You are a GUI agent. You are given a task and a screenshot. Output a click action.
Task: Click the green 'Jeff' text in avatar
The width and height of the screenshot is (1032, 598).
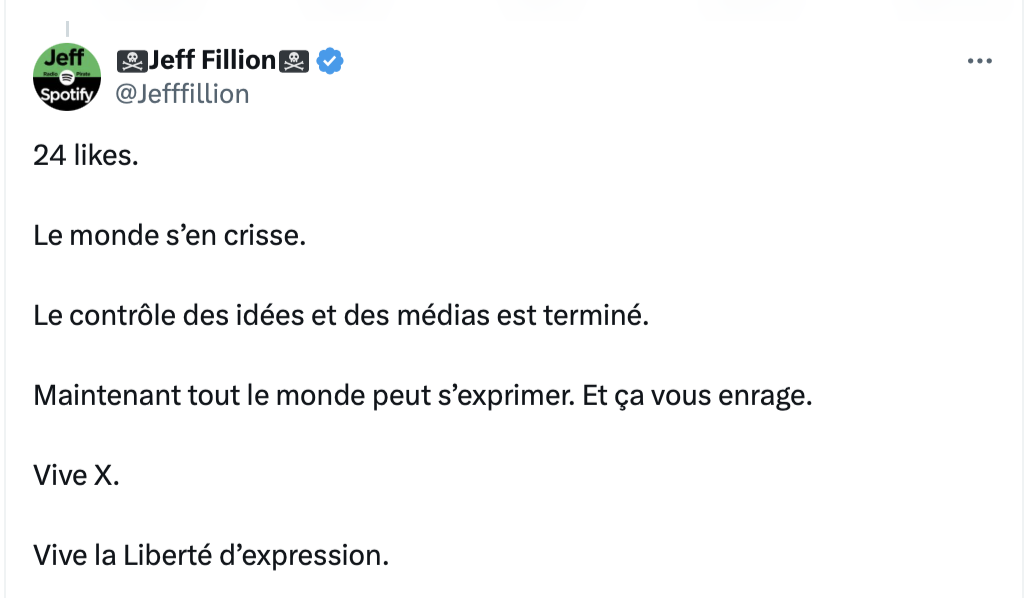click(x=64, y=58)
